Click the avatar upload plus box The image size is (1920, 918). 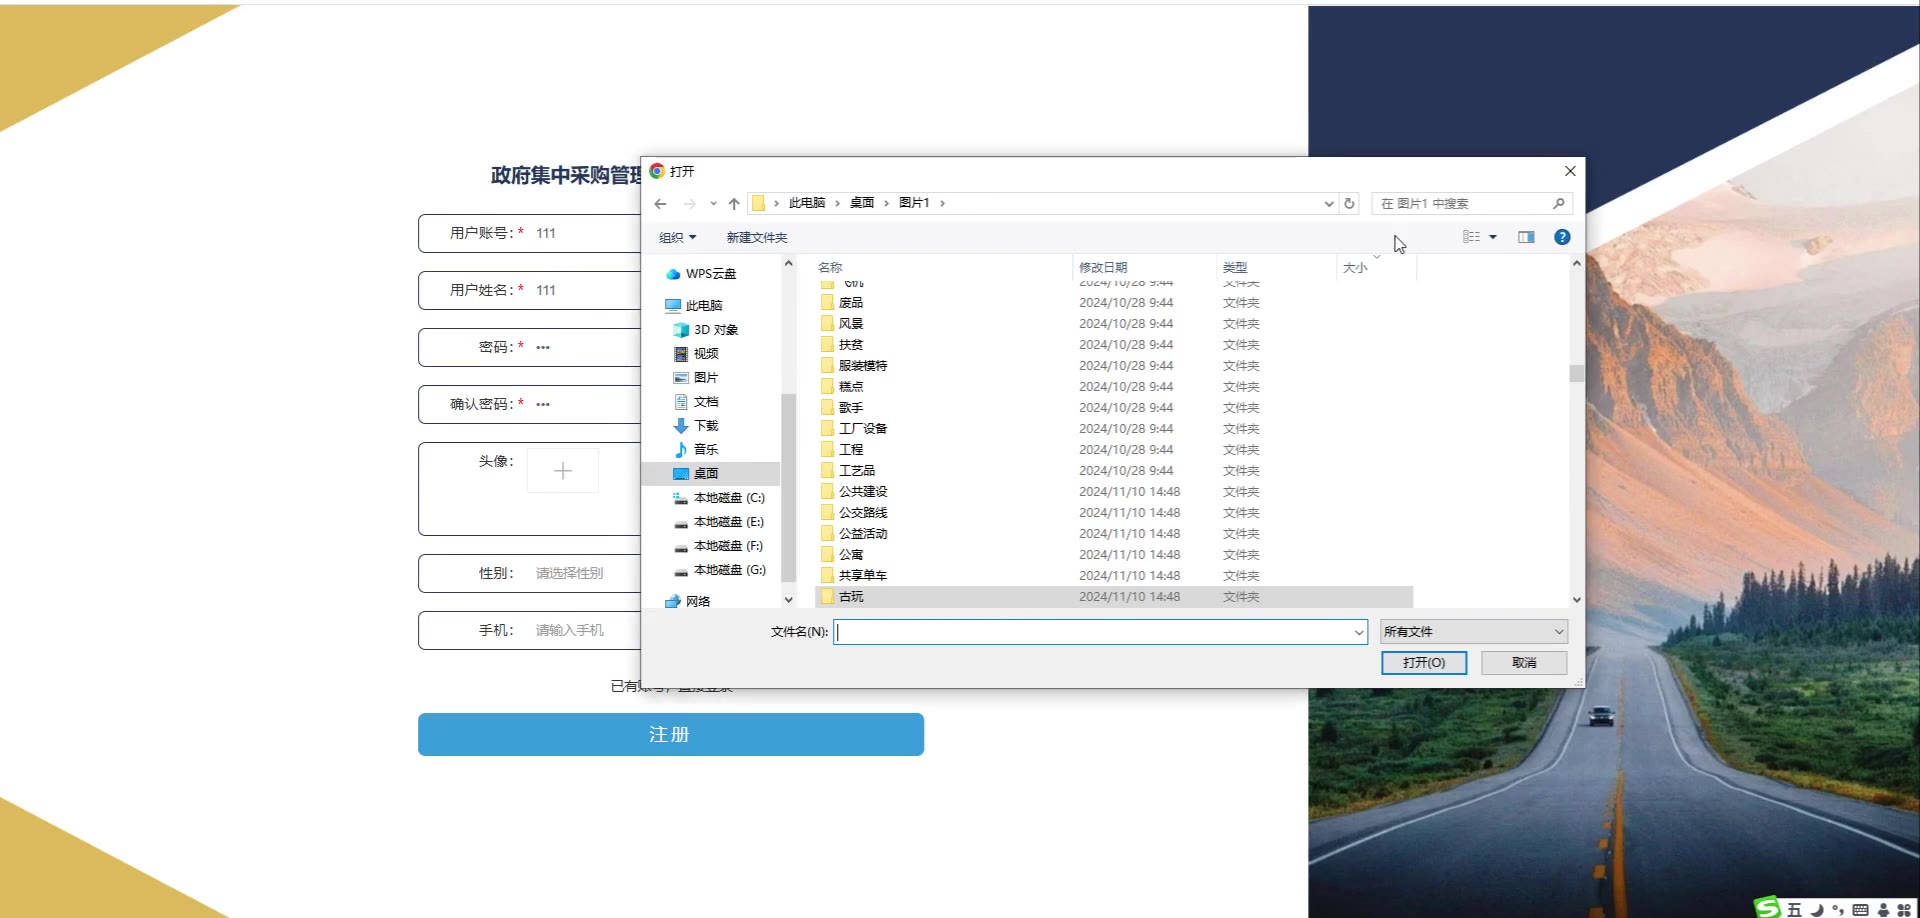pos(563,471)
